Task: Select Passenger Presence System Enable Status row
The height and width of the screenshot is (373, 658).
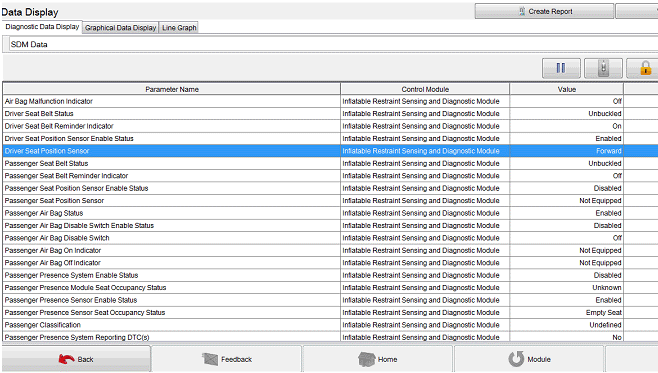Action: coord(330,275)
